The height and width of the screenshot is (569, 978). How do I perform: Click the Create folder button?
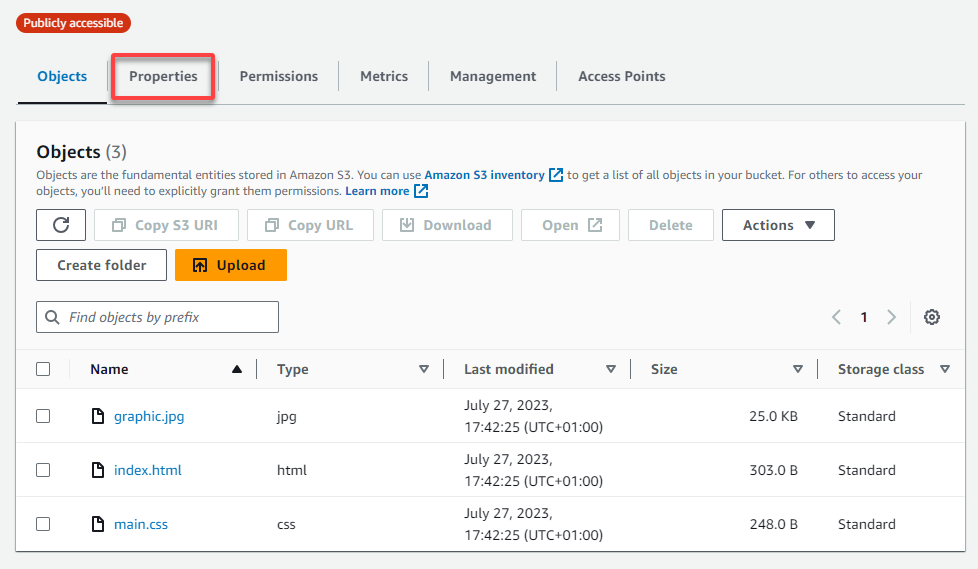click(102, 265)
